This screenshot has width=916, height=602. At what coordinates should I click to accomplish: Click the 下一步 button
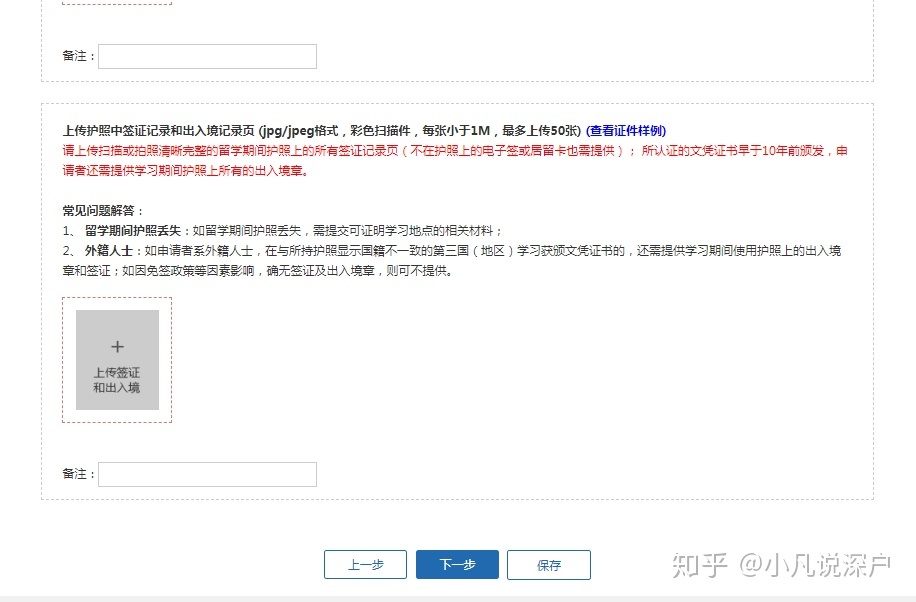(457, 565)
